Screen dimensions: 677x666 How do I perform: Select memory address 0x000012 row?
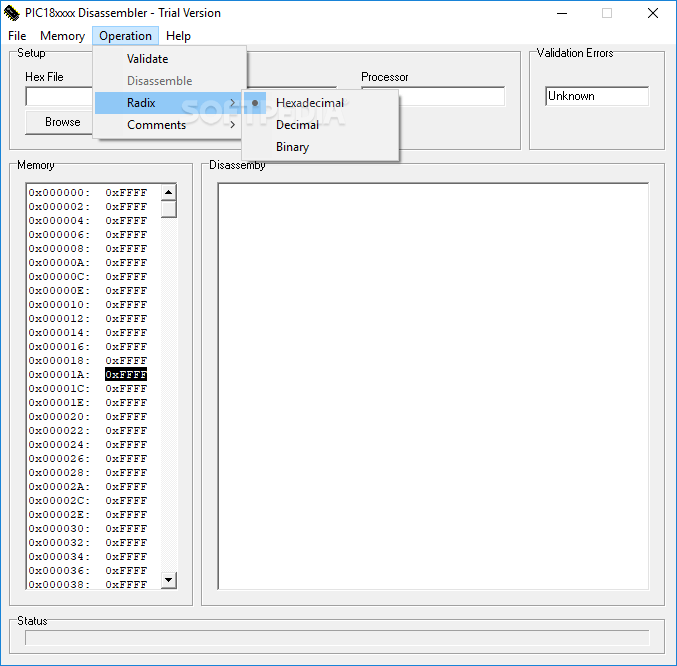(88, 319)
